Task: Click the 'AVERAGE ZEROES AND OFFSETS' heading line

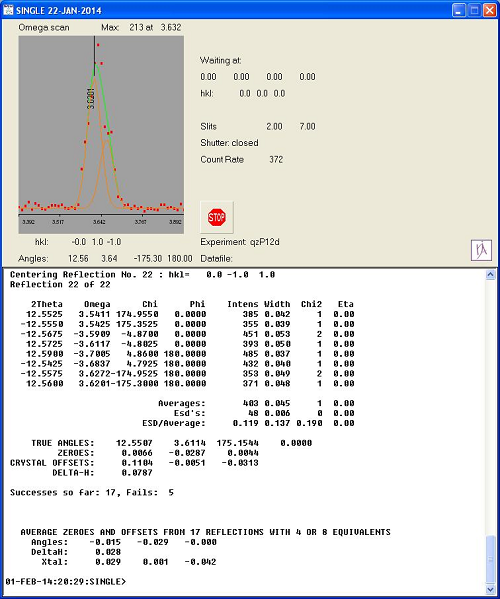Action: [206, 532]
